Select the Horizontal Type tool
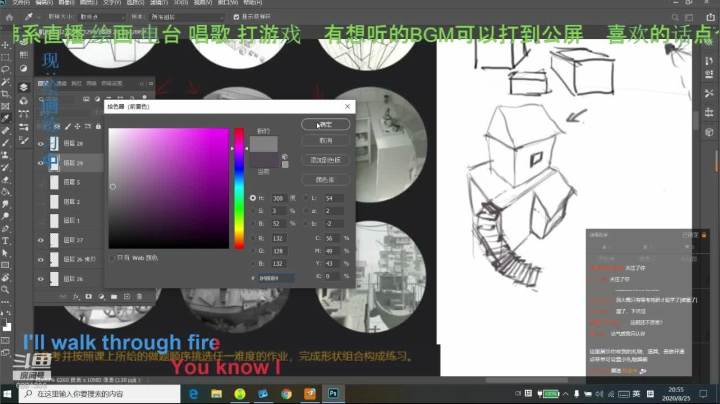Screen dimensions: 720x404 (6, 241)
